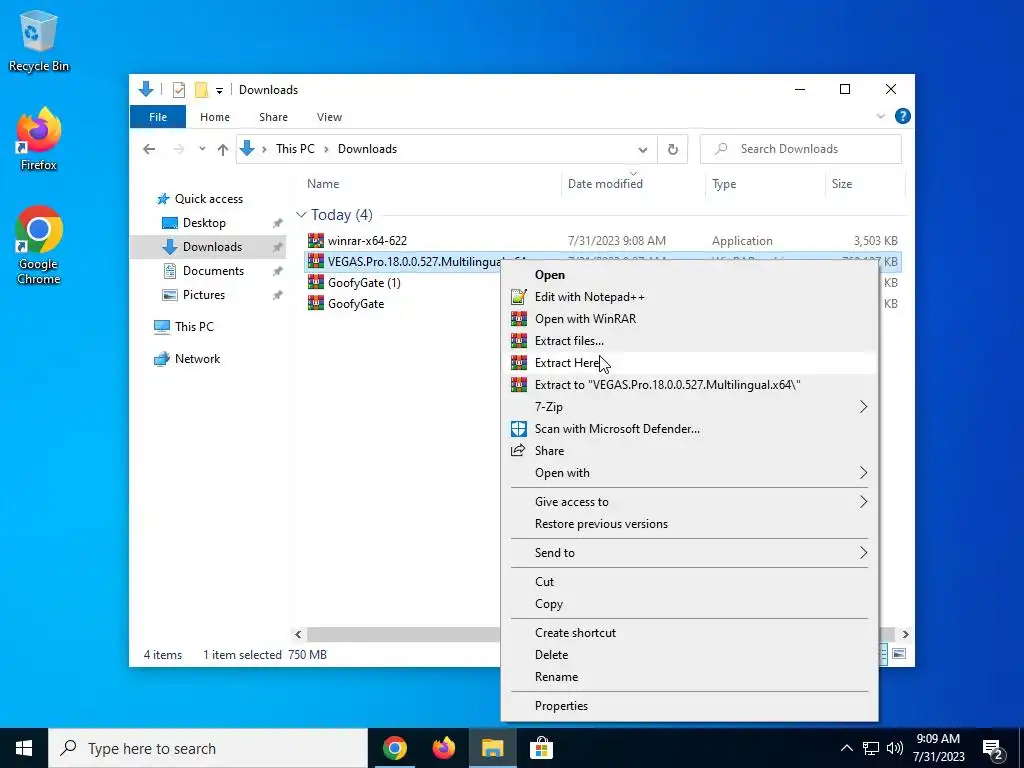This screenshot has width=1024, height=768.
Task: Click the GoofyGate (1) archive icon
Action: tap(316, 282)
